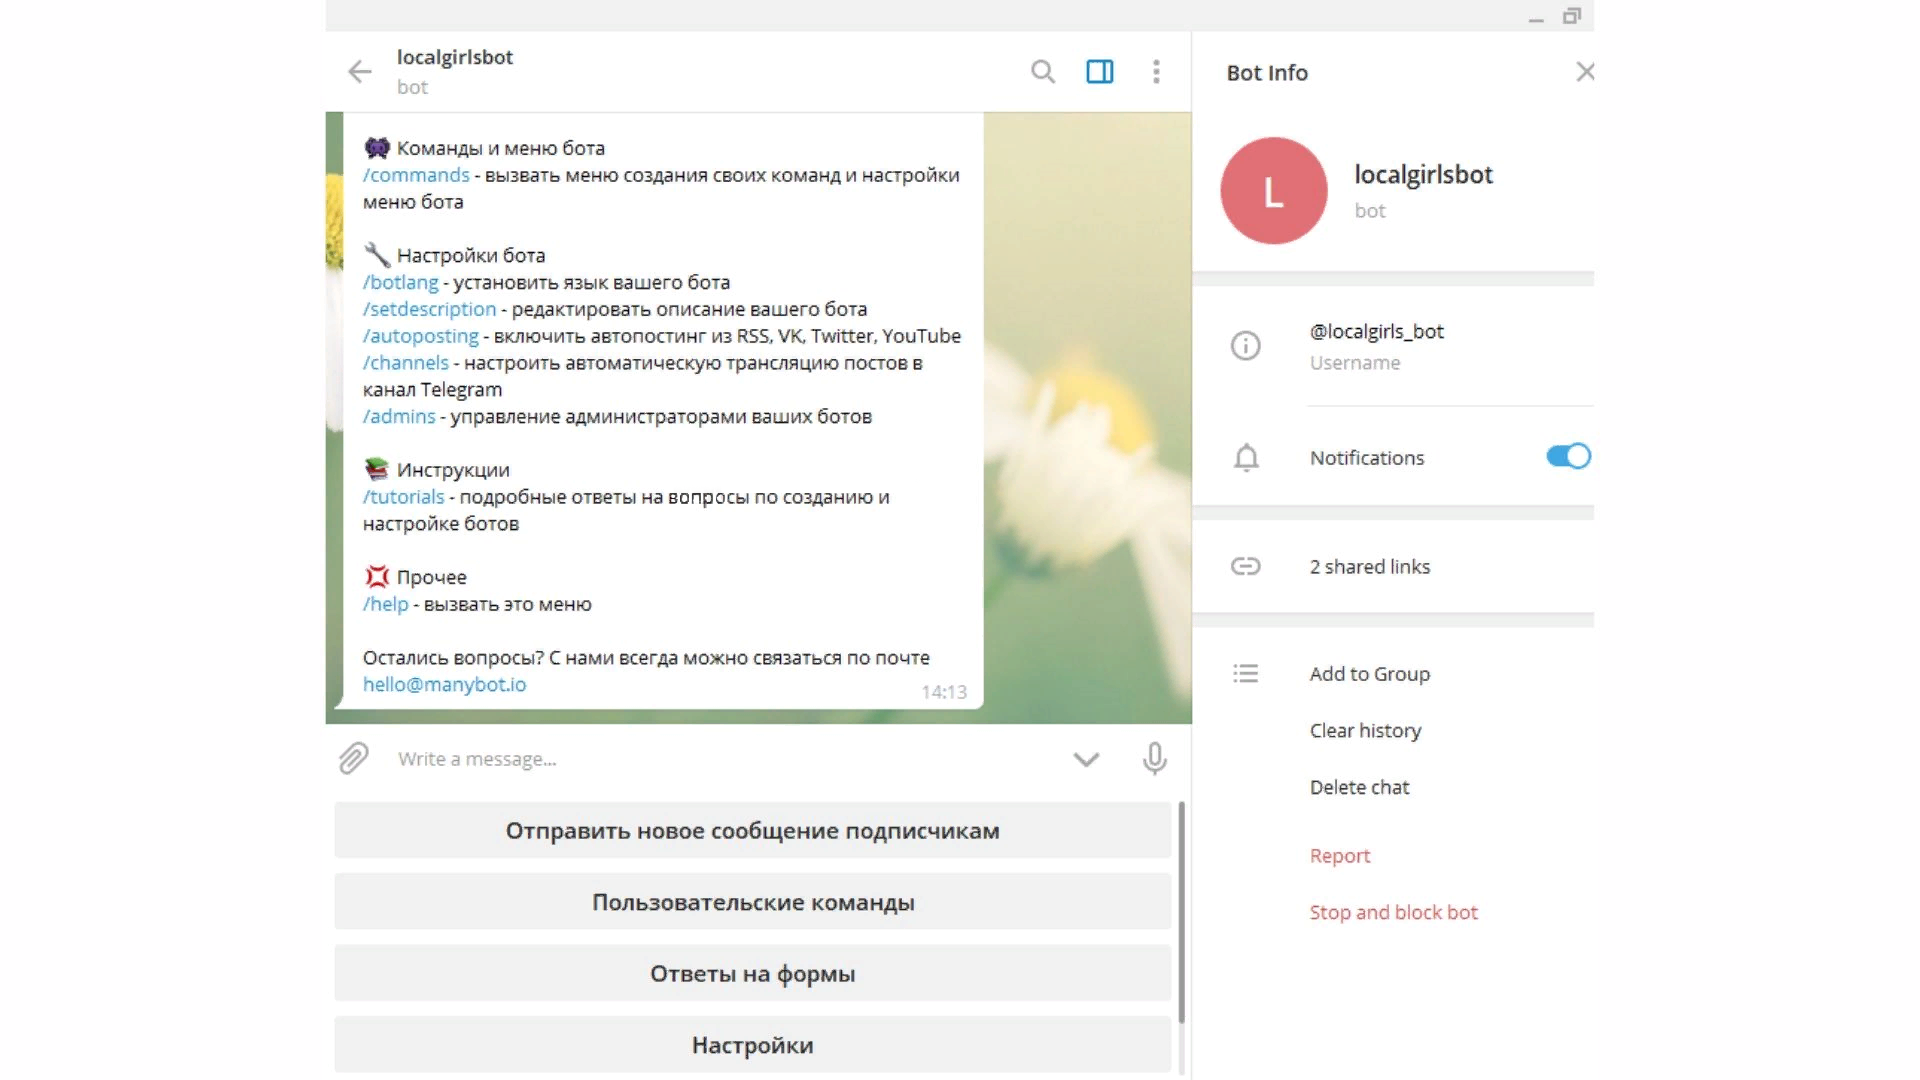Image resolution: width=1920 pixels, height=1080 pixels.
Task: Click Stop and block bot
Action: click(x=1393, y=913)
